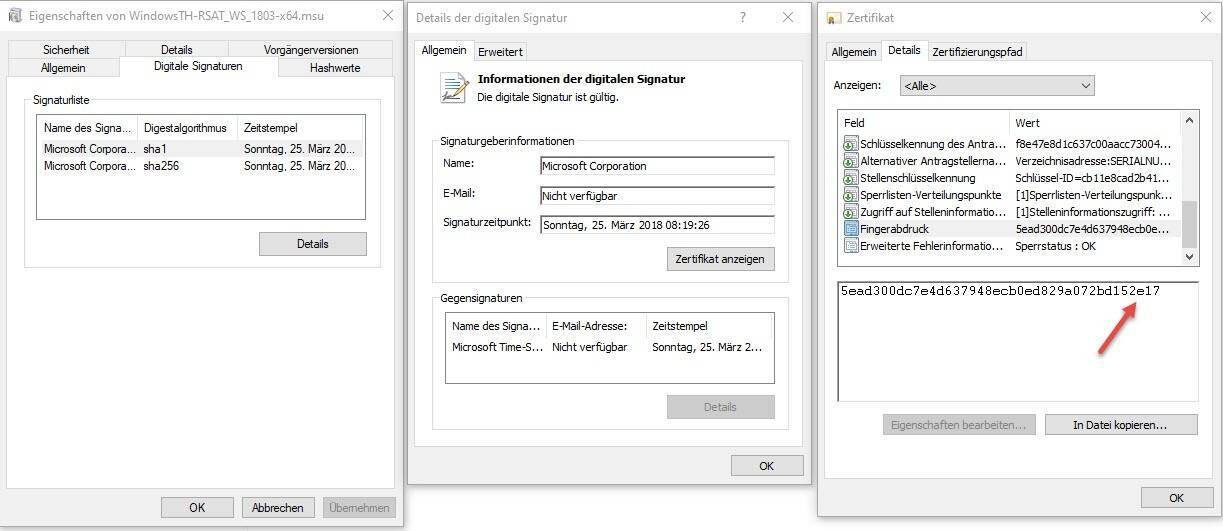
Task: Click the Erweiterte Fehlerinformationen property icon
Action: (x=850, y=246)
